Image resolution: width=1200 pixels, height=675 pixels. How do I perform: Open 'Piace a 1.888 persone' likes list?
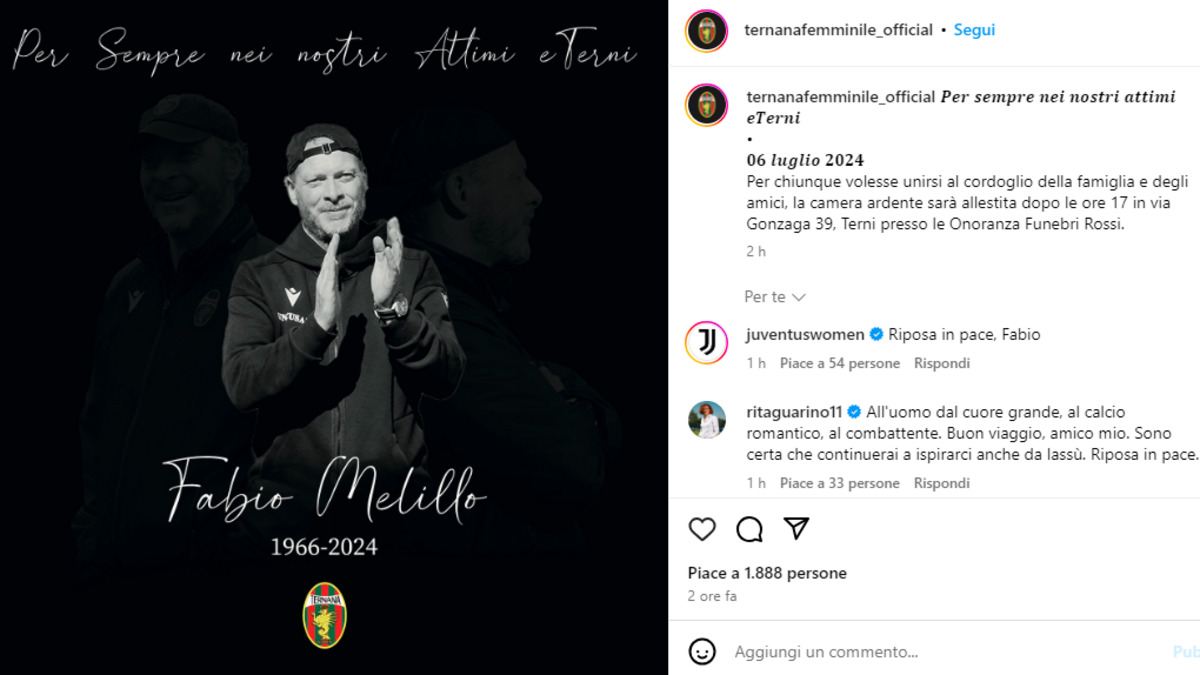767,573
